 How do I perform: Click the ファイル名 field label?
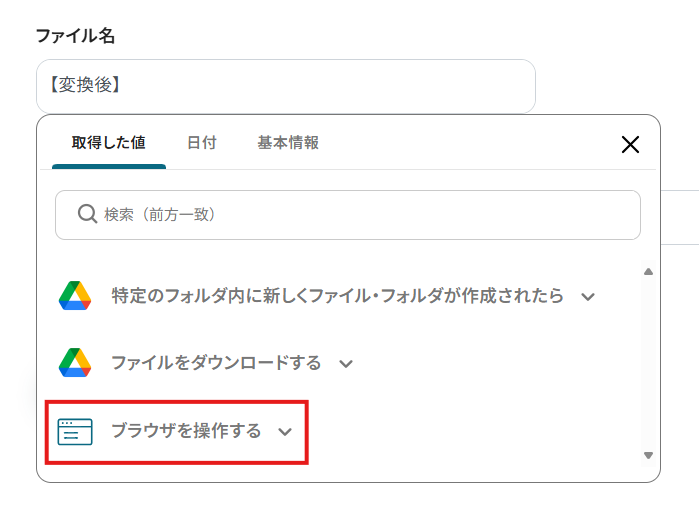(75, 36)
